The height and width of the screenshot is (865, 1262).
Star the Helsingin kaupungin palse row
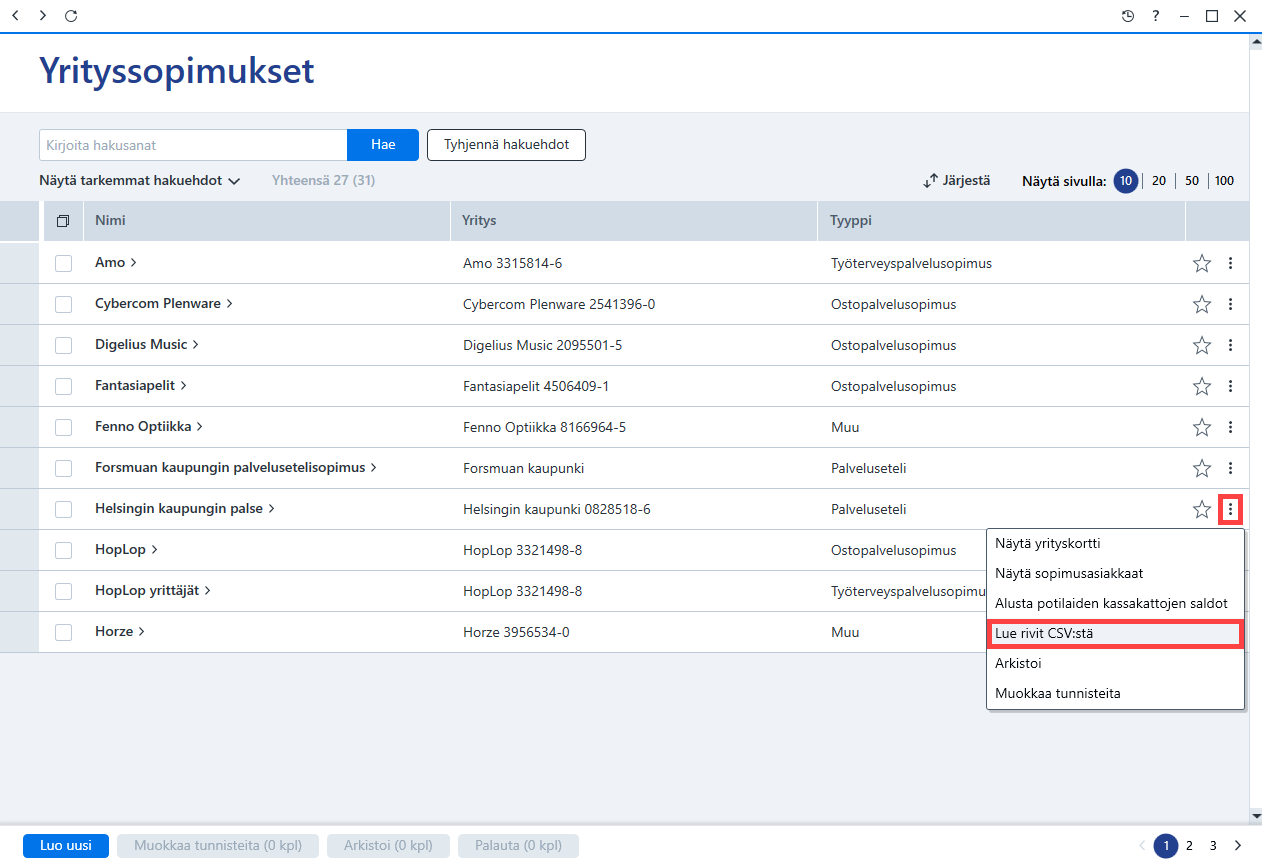point(1202,509)
